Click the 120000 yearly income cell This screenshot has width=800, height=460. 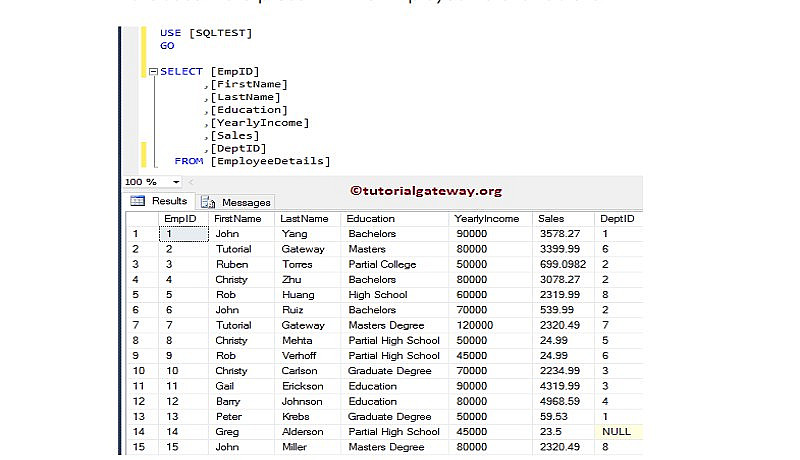click(x=490, y=325)
